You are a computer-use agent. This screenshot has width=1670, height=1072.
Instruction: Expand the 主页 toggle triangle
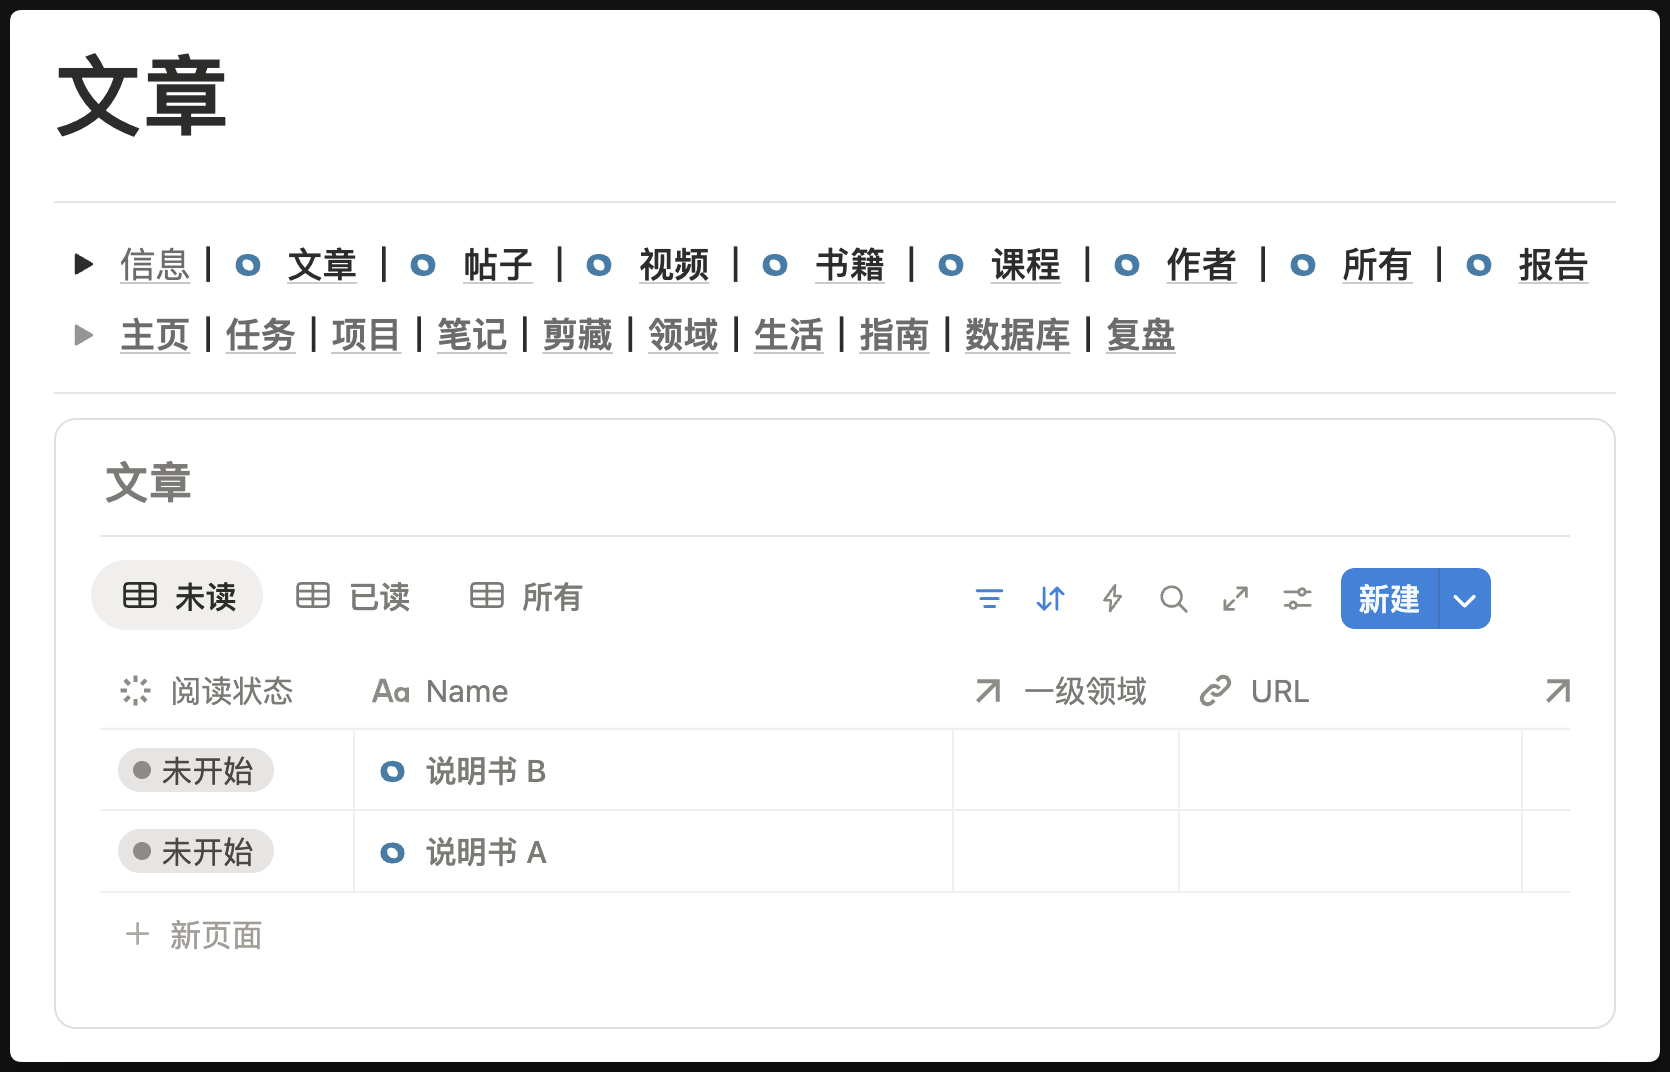84,335
